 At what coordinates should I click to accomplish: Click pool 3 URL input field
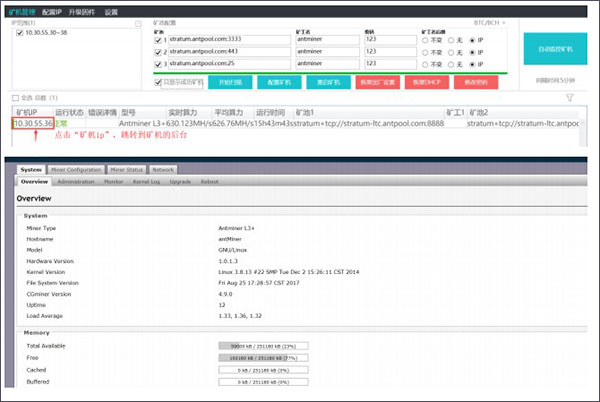click(x=229, y=64)
